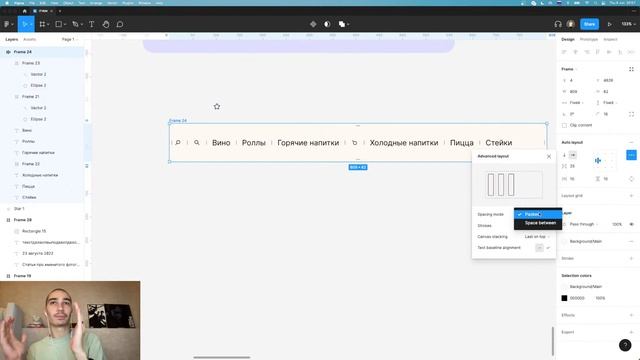Select the Rectangle shape tool
Viewport: 640px width, 360px height.
(x=59, y=24)
